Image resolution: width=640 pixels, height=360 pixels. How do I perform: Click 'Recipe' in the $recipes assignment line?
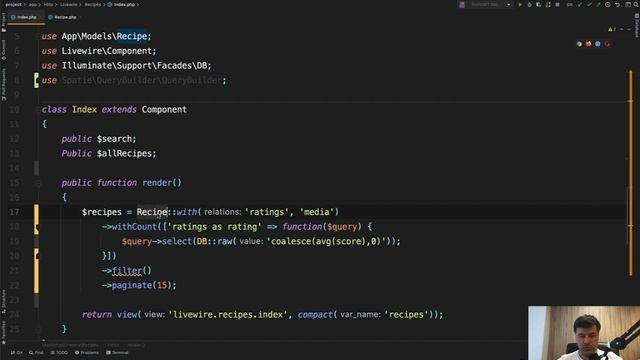(152, 212)
